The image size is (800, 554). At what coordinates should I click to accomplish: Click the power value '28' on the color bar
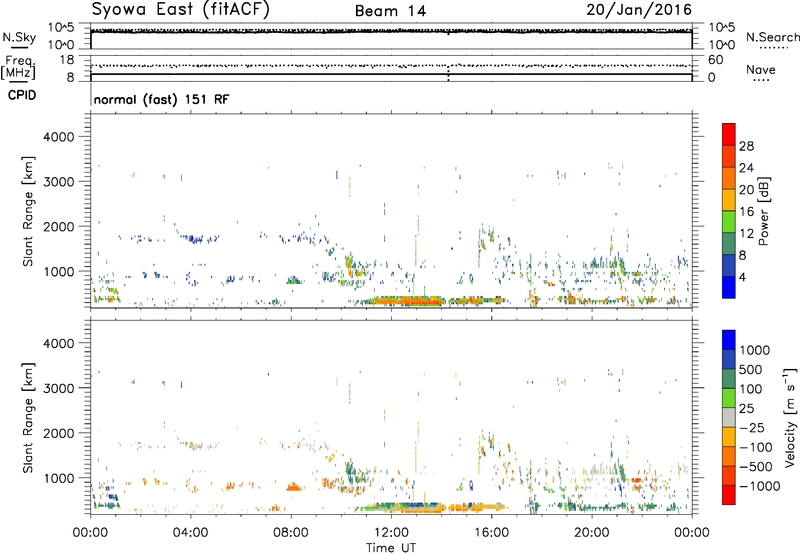(x=746, y=146)
